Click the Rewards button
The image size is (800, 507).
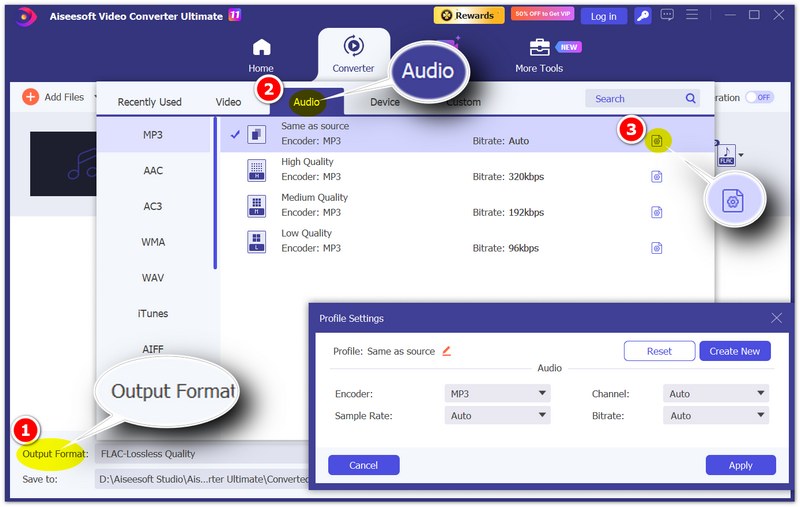point(469,15)
